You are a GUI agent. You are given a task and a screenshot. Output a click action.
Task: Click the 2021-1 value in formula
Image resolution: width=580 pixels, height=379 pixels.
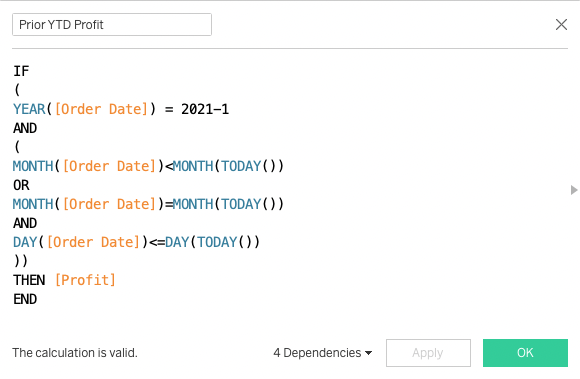tap(205, 109)
